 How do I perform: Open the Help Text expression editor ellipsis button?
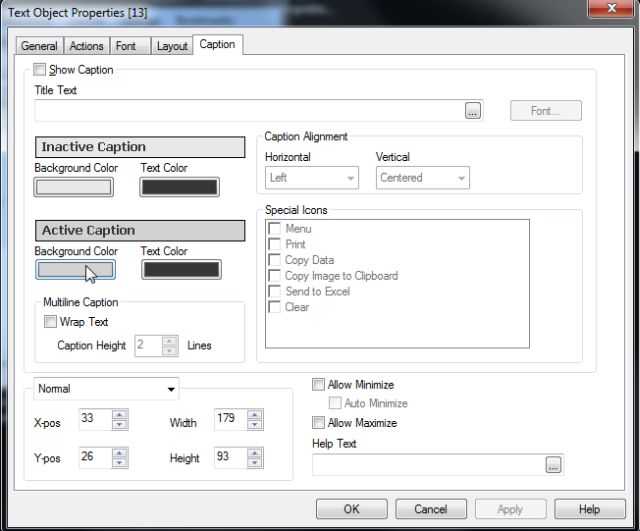click(x=553, y=464)
